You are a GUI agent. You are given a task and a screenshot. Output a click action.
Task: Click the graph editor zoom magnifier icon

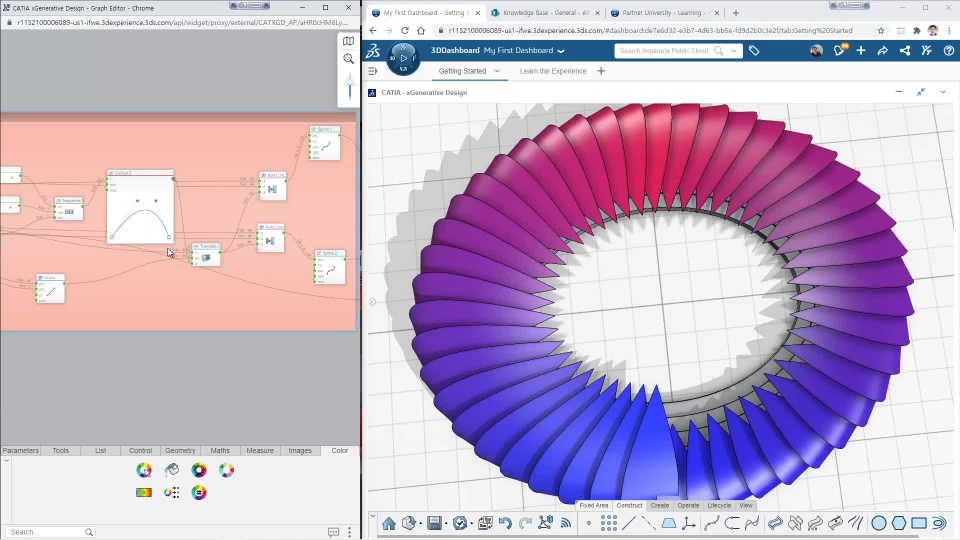(x=348, y=59)
